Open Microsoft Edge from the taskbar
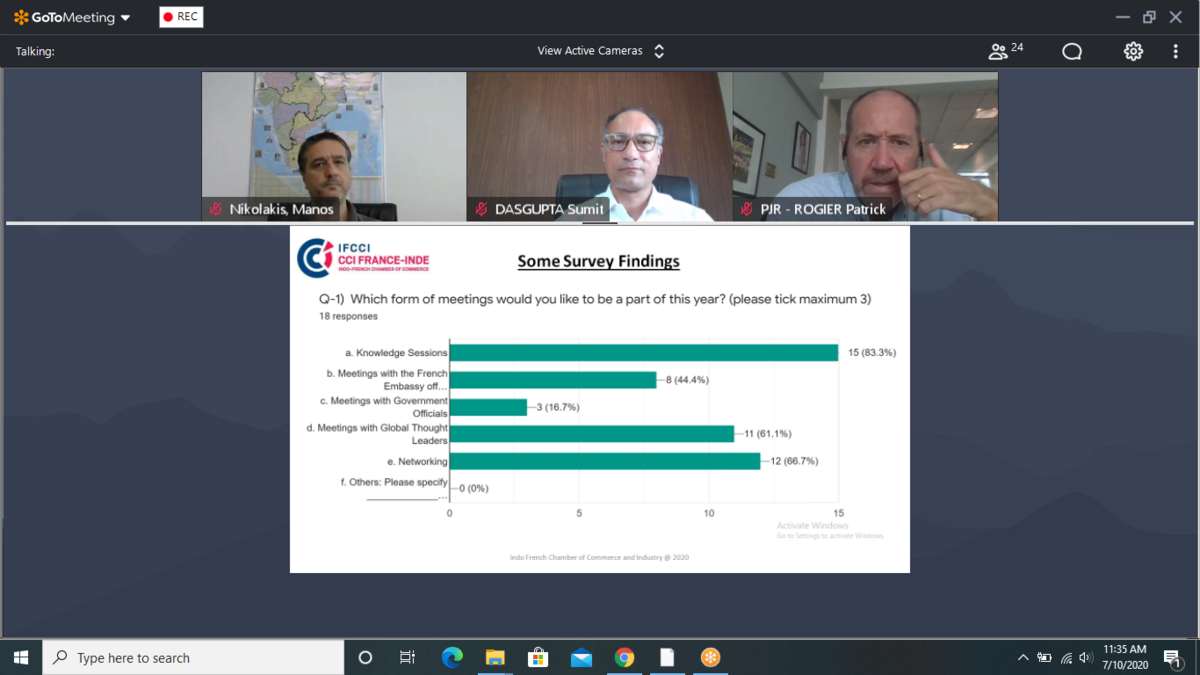1200x675 pixels. [452, 657]
